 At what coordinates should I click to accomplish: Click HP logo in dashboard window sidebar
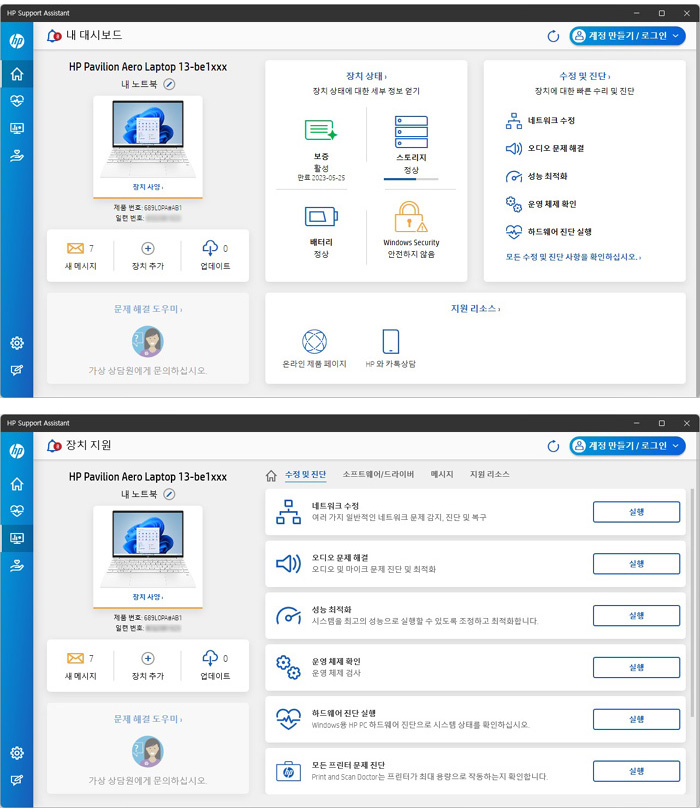17,41
